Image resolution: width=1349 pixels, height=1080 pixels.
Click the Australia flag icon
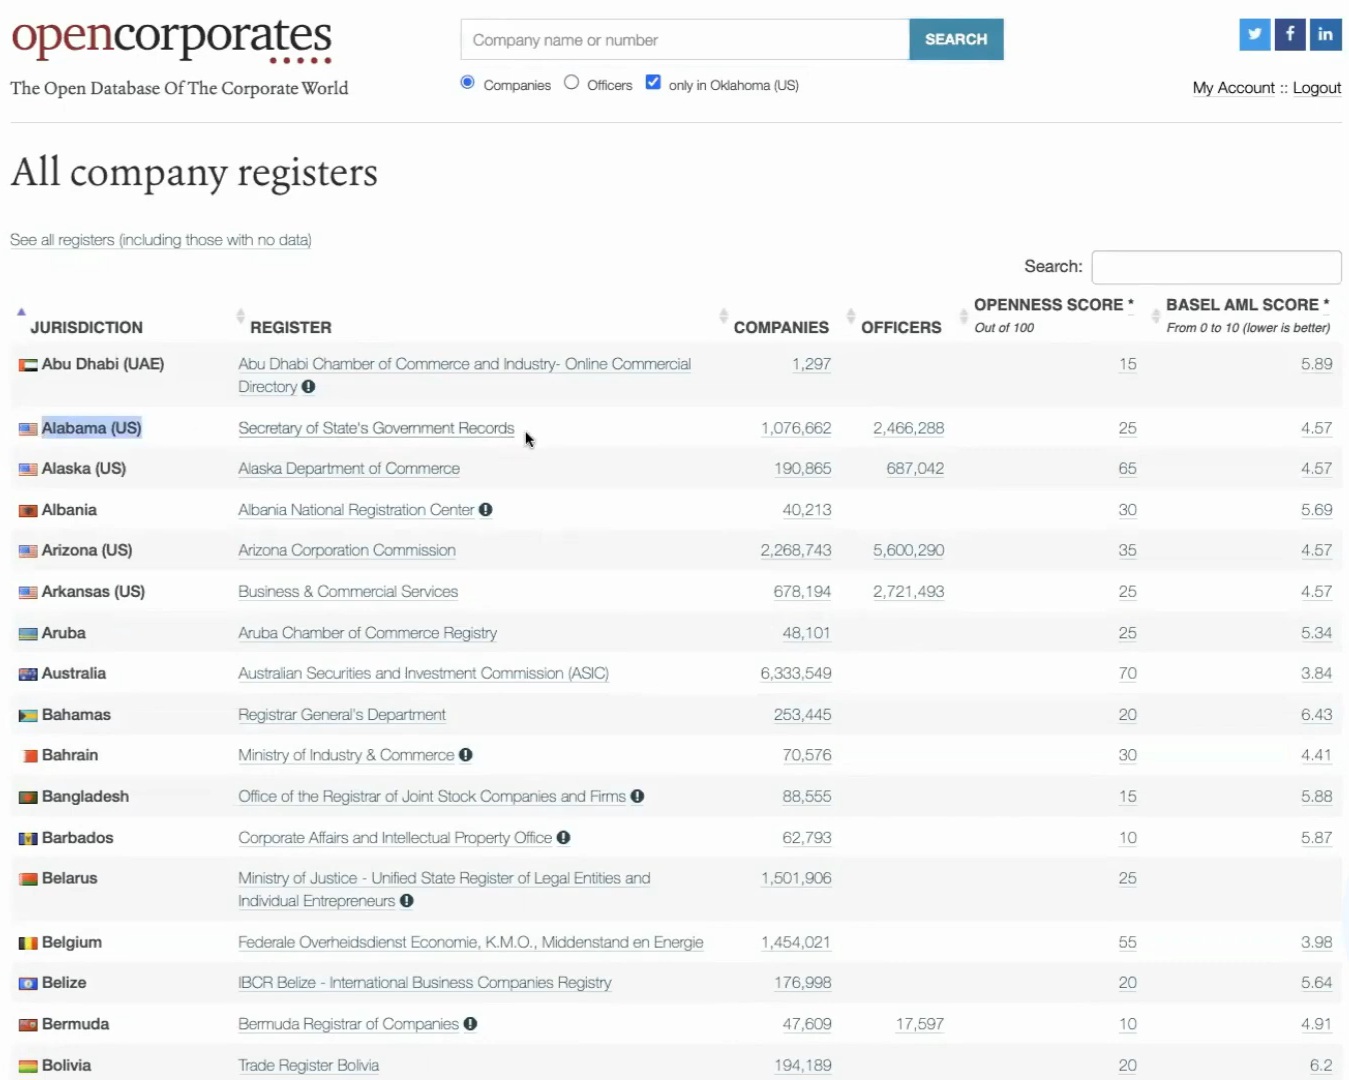point(28,674)
